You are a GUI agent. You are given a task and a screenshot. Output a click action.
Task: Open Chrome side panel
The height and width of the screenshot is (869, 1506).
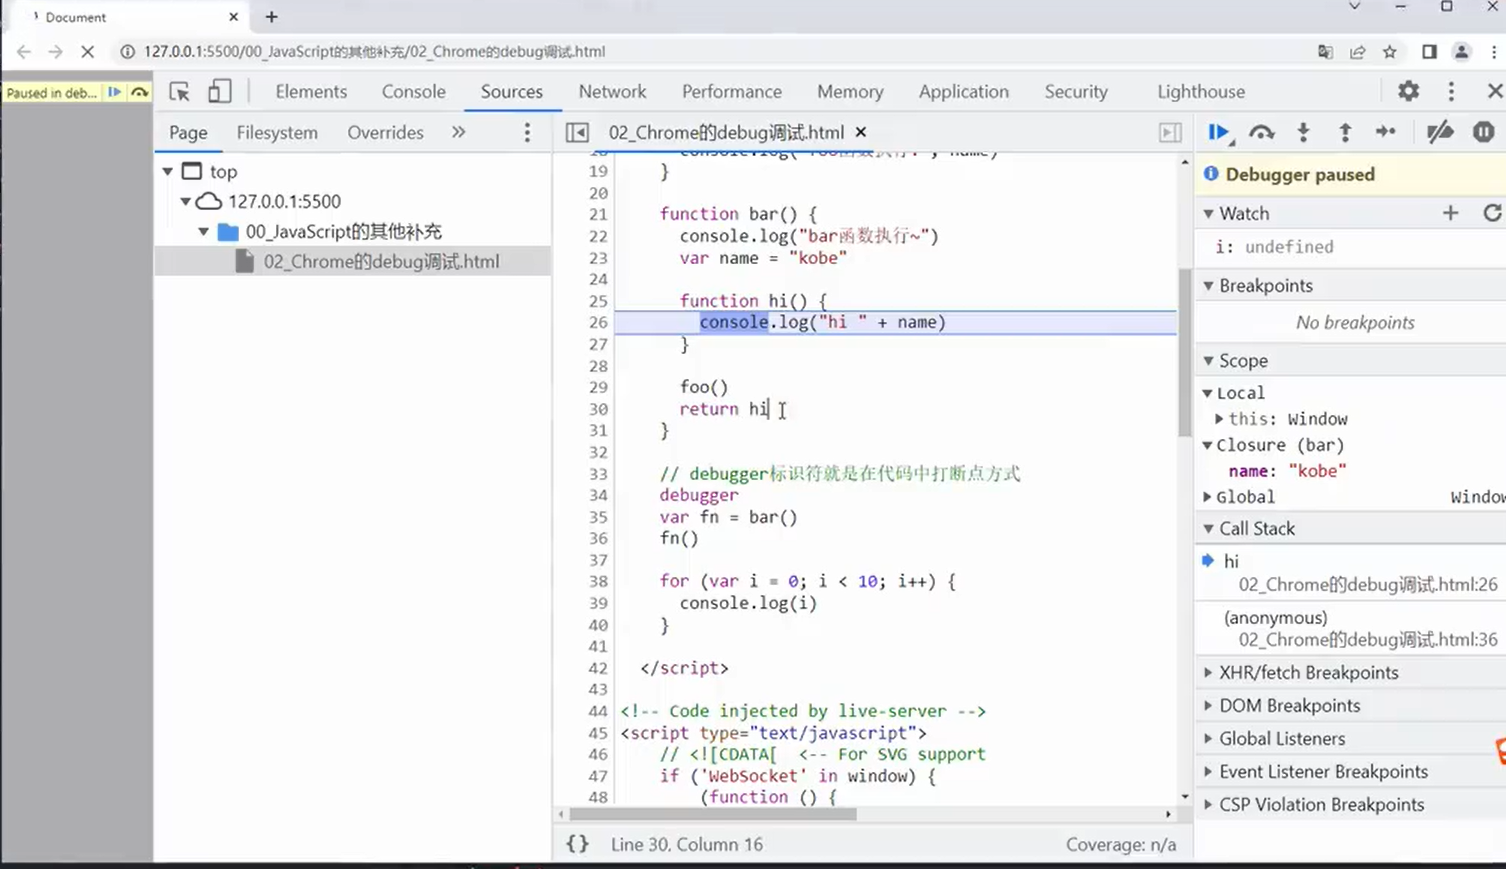click(1429, 52)
